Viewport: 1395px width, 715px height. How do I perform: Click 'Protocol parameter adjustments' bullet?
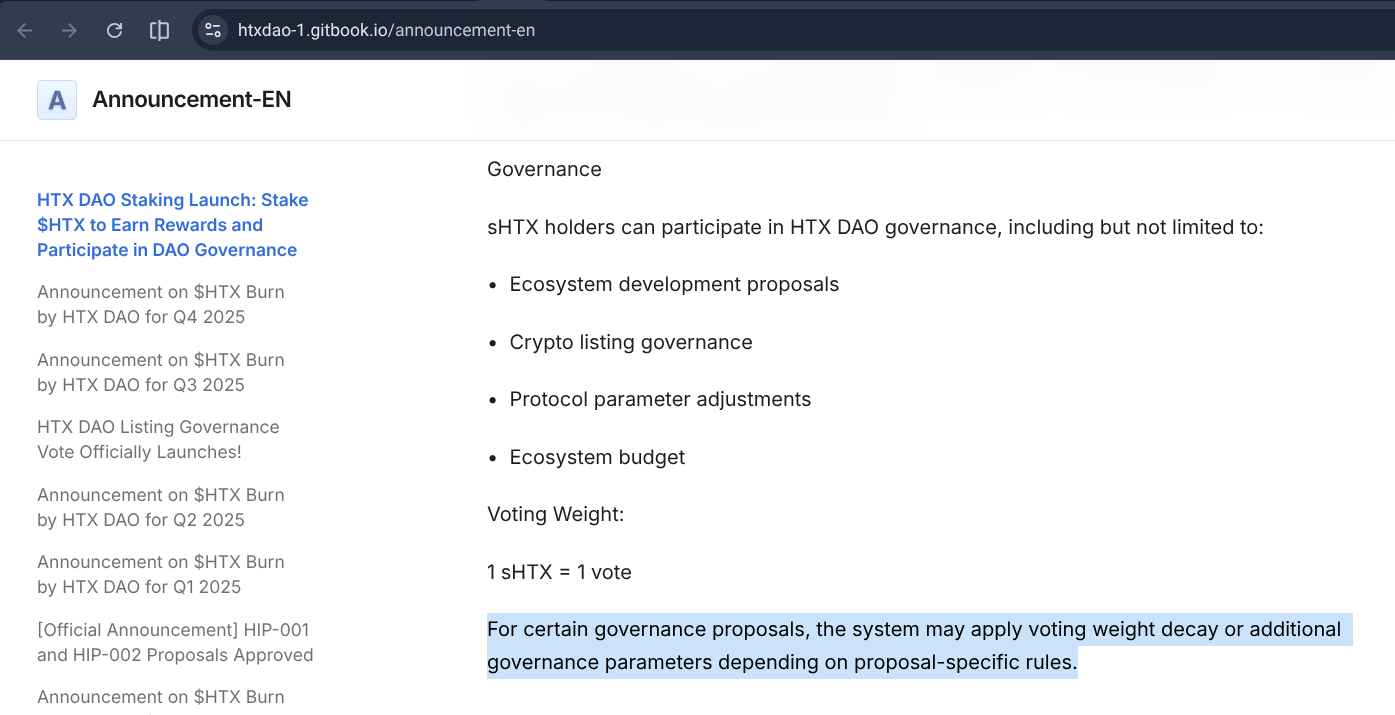(660, 399)
